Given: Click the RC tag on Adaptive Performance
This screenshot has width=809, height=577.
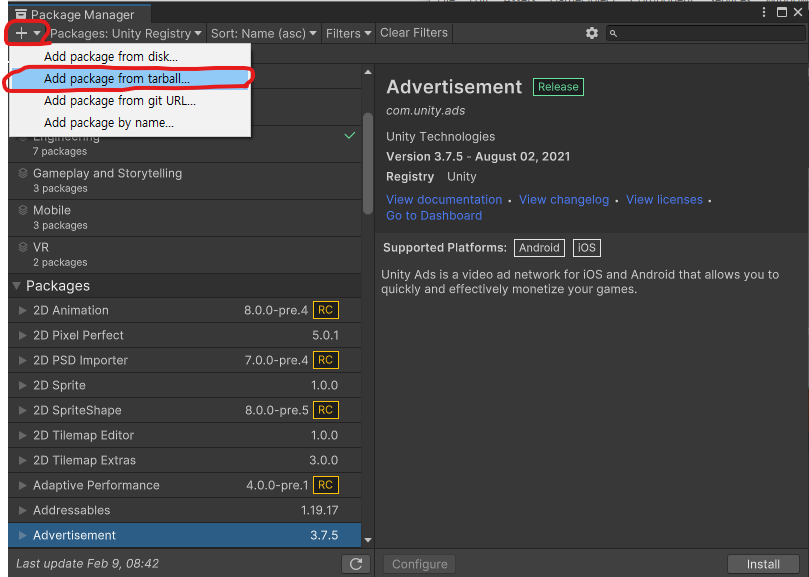Looking at the screenshot, I should pyautogui.click(x=326, y=485).
